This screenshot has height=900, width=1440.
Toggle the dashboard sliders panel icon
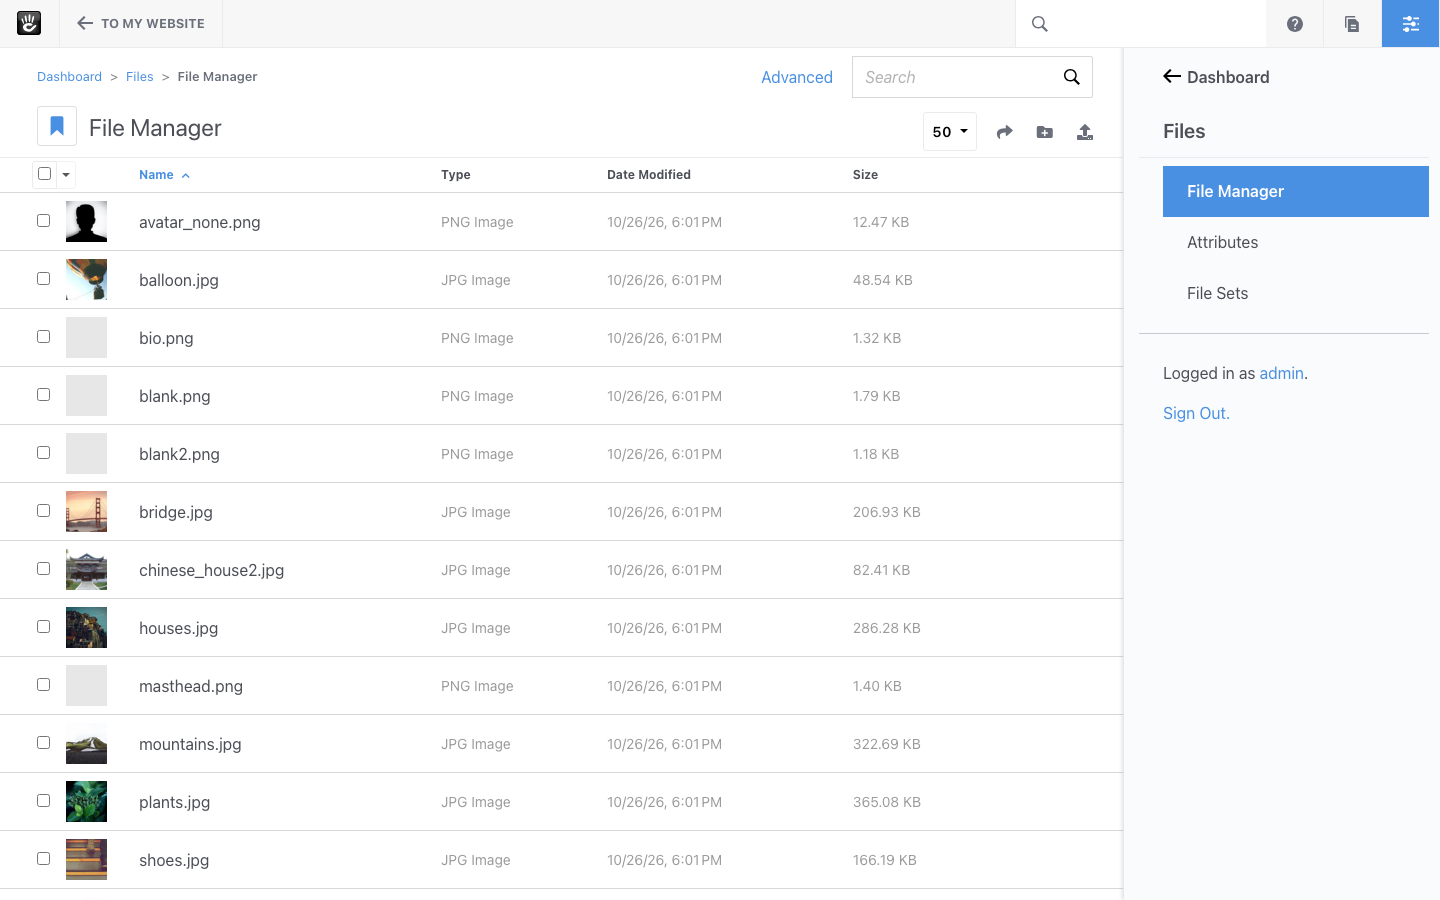click(1411, 24)
